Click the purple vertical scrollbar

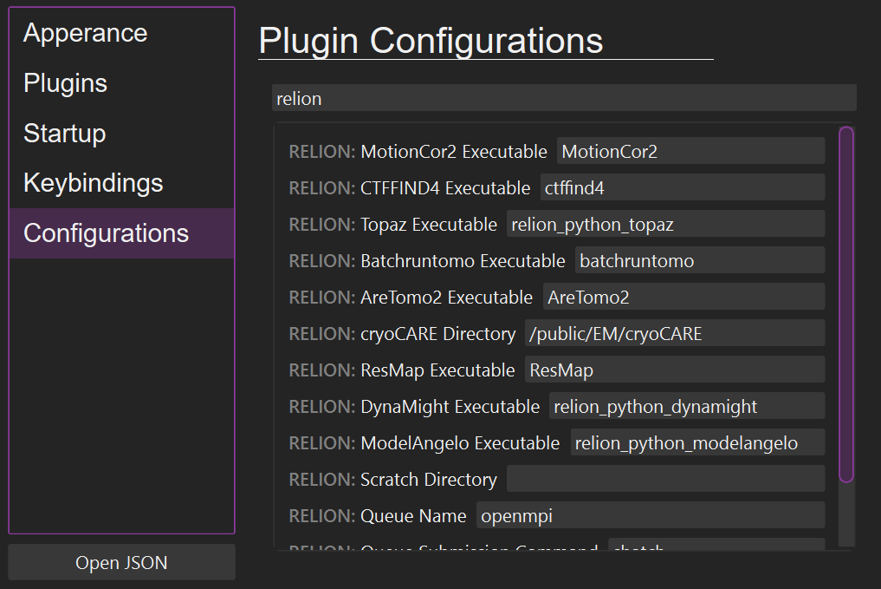click(x=846, y=304)
